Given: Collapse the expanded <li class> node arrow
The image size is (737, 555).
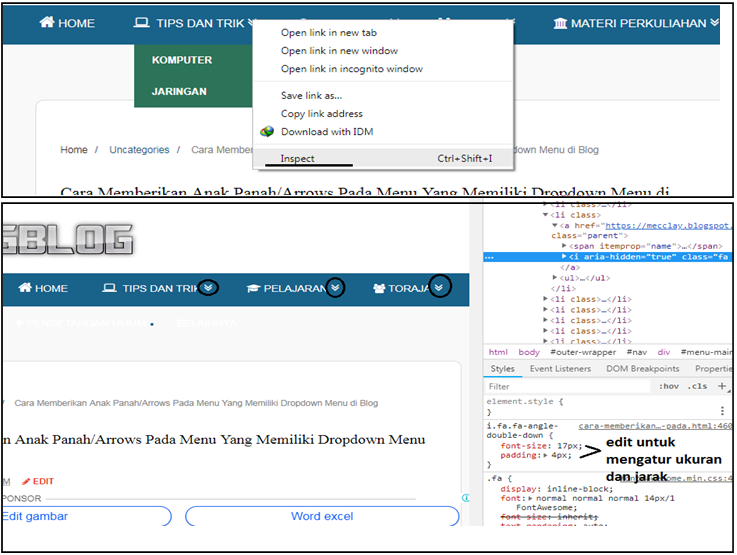Looking at the screenshot, I should coord(545,215).
